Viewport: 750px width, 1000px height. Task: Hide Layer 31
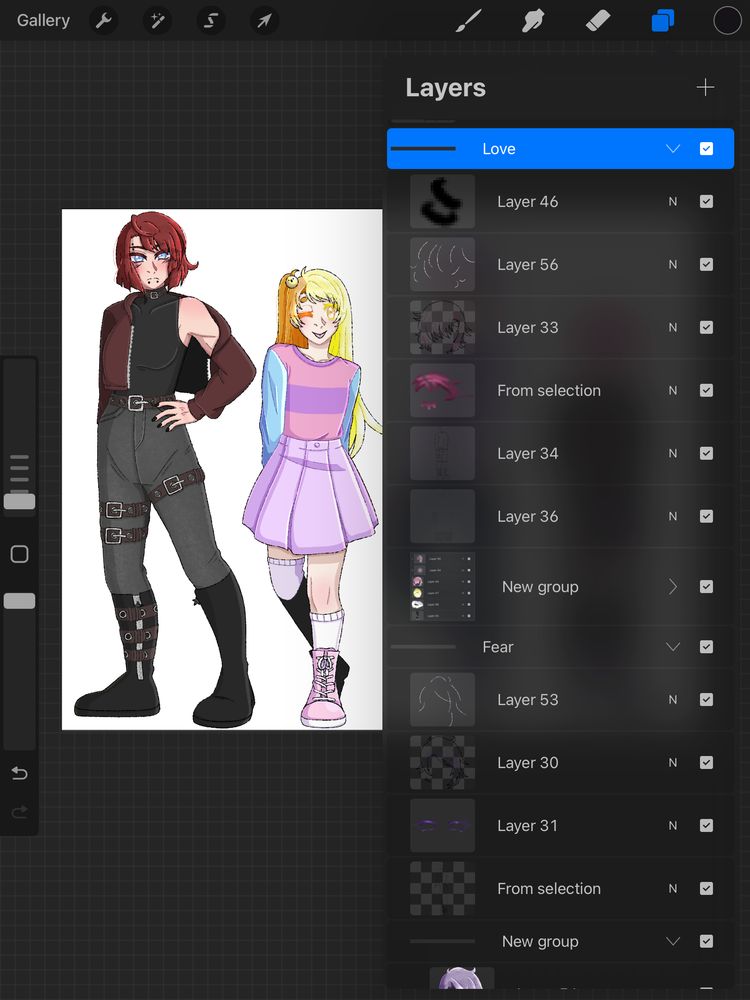click(x=706, y=825)
